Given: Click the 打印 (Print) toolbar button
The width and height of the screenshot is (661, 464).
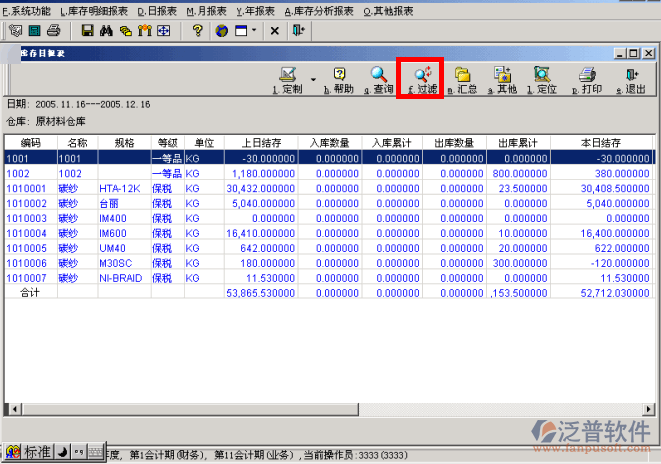Looking at the screenshot, I should coord(588,79).
